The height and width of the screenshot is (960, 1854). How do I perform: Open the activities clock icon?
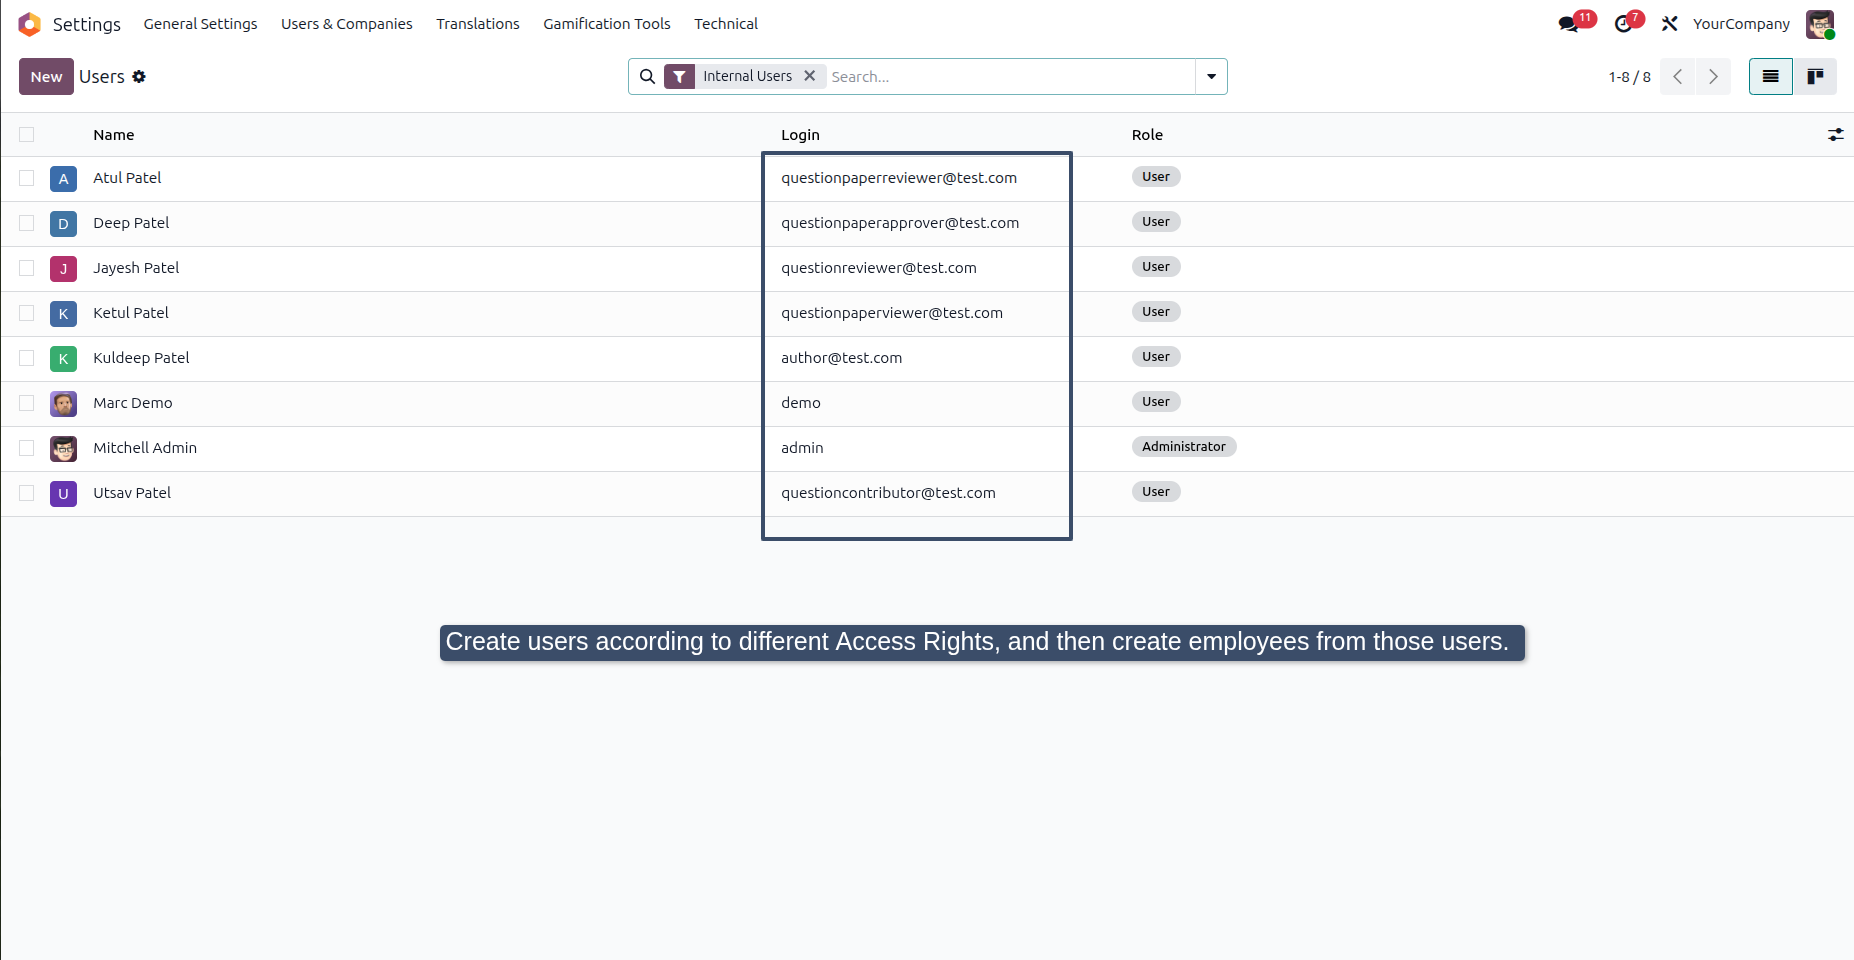[1623, 24]
